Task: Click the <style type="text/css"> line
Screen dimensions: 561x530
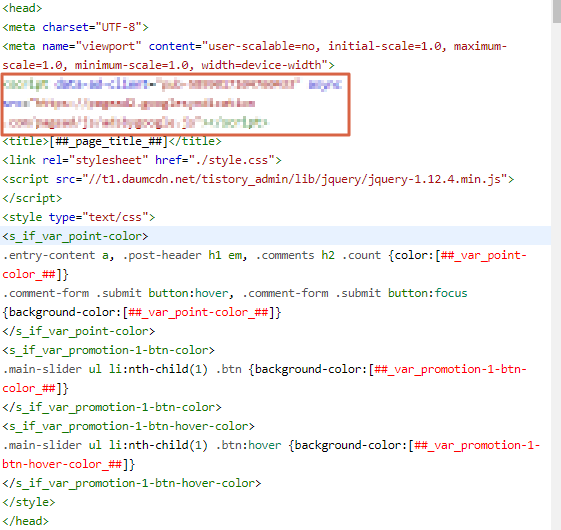Action: point(79,217)
